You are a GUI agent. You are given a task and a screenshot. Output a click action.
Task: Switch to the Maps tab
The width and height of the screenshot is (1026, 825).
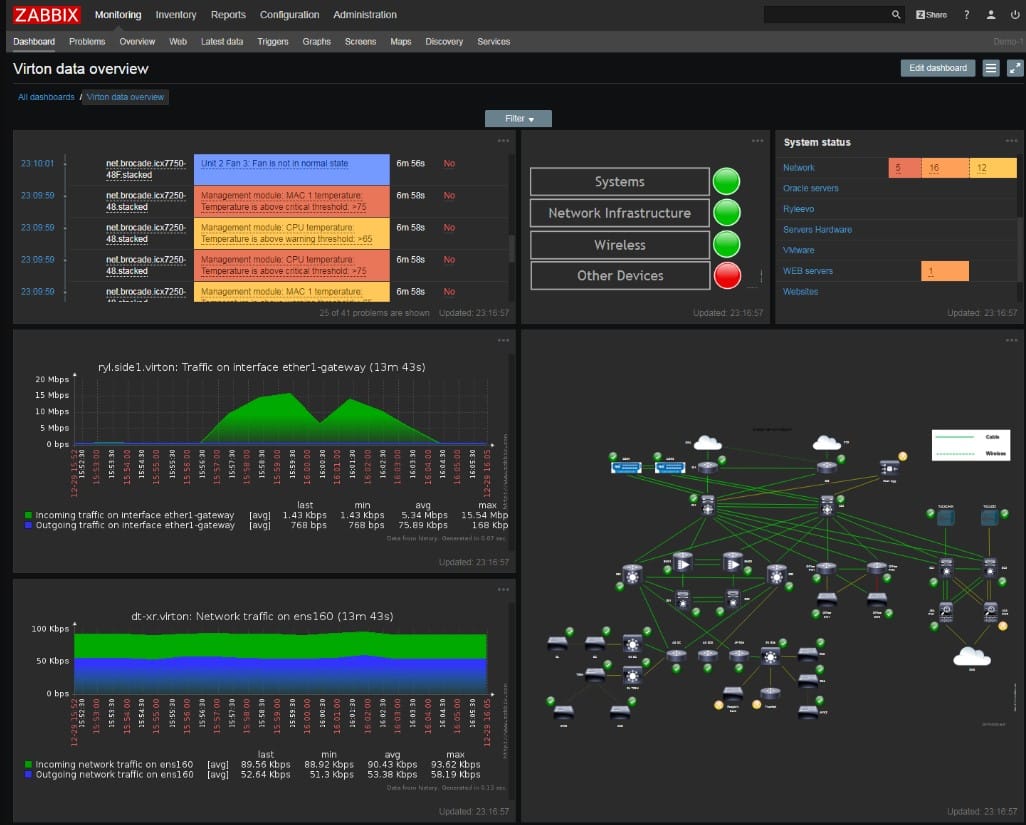400,41
